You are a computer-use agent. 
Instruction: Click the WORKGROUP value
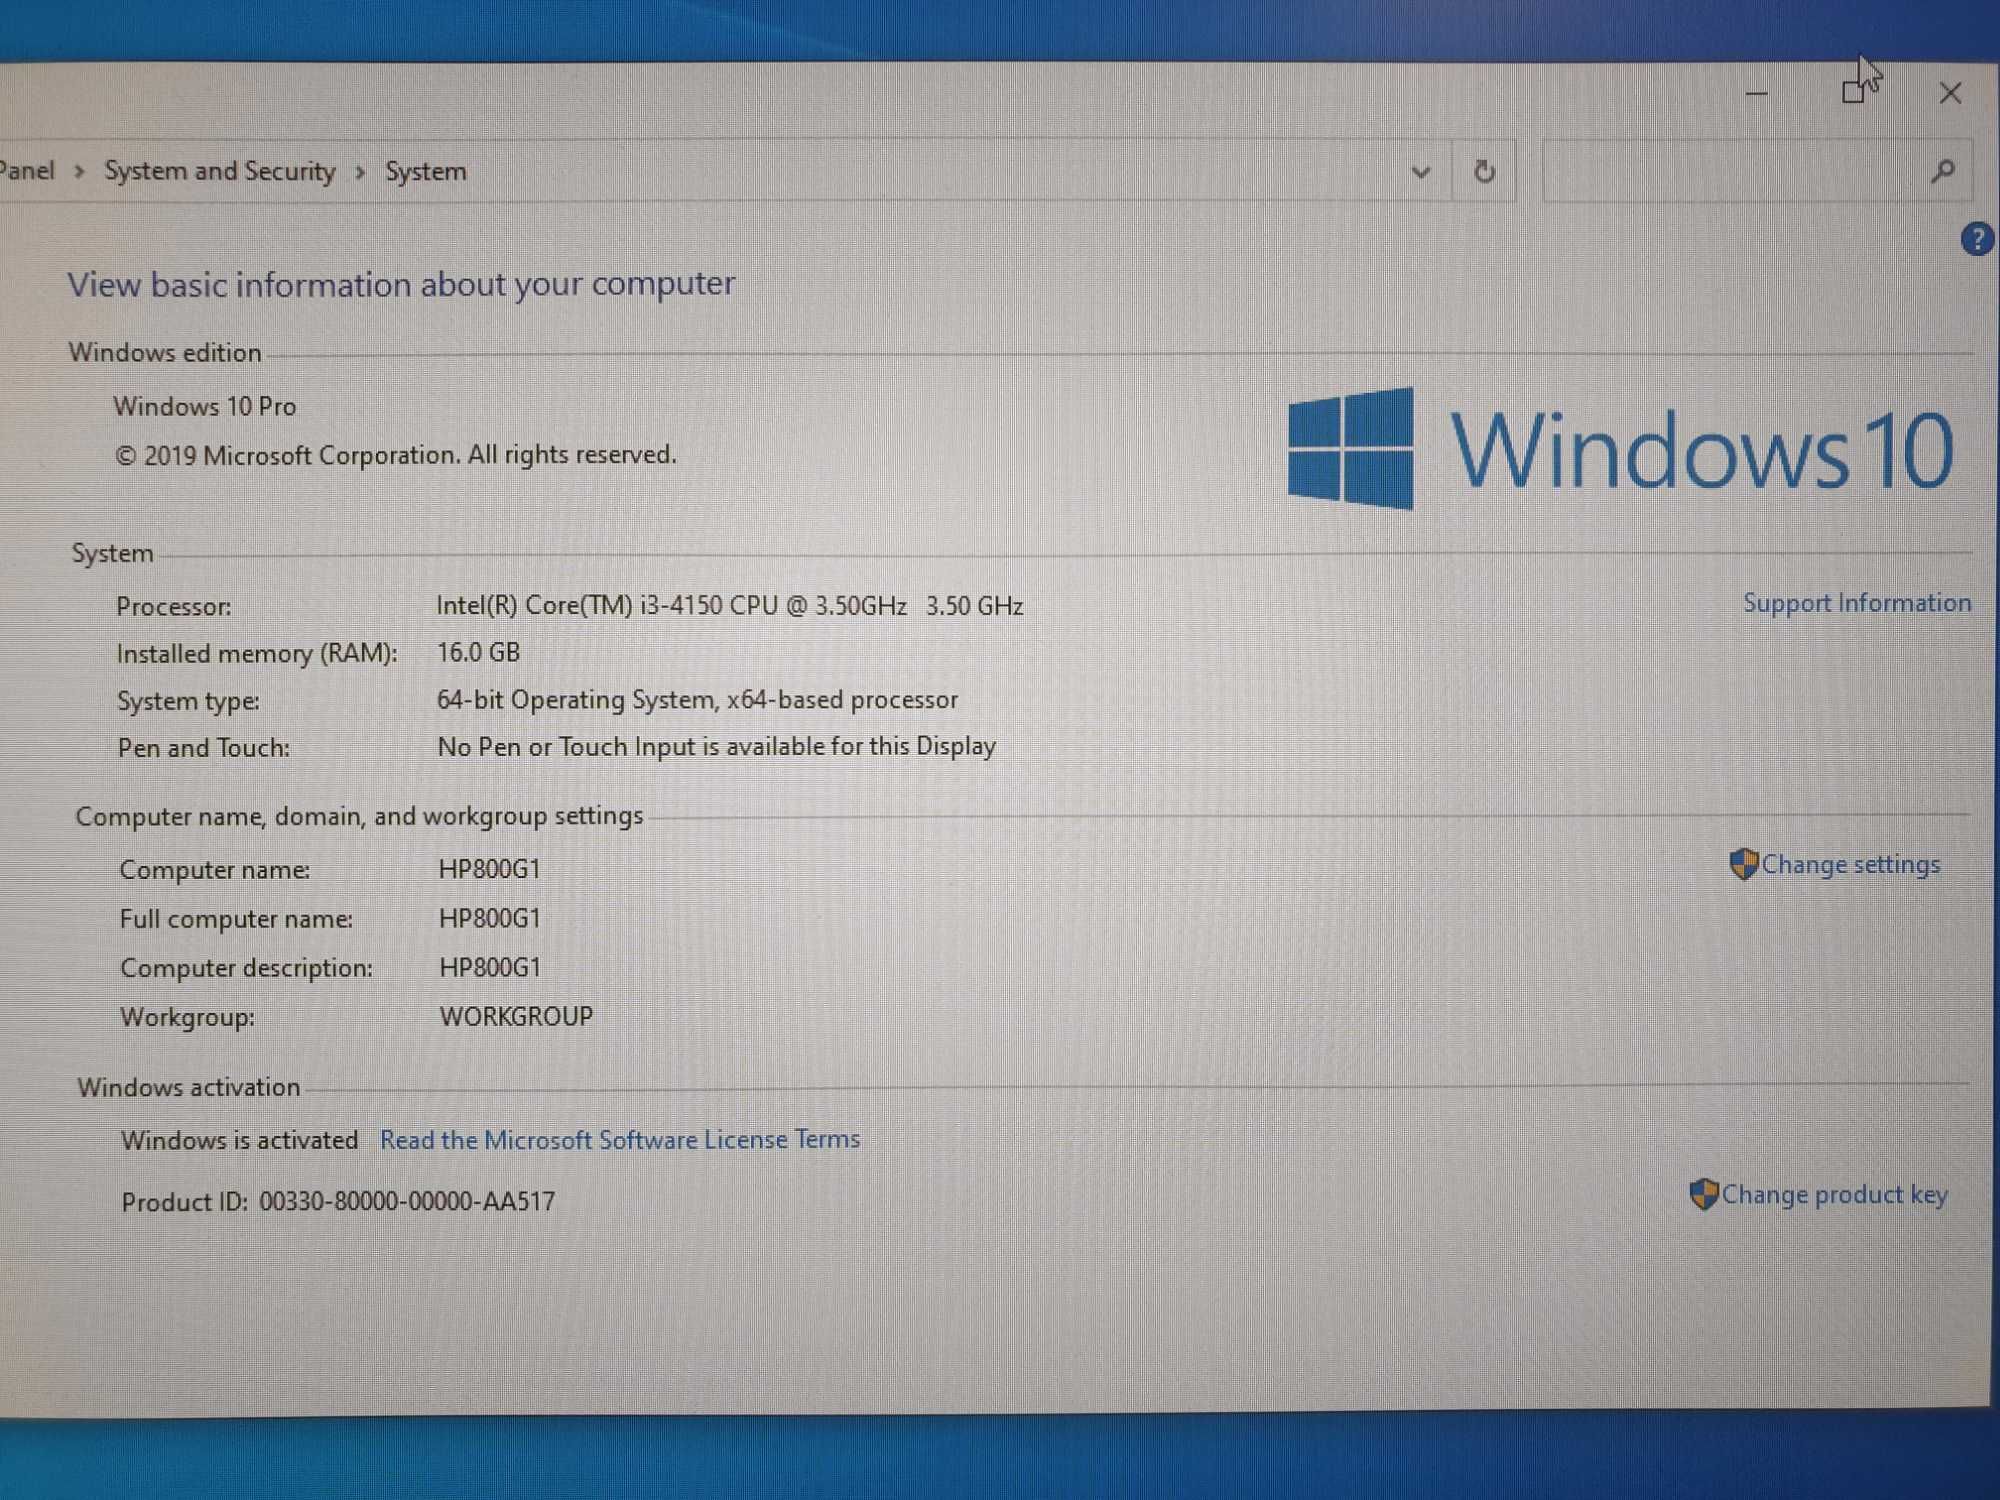pyautogui.click(x=516, y=1016)
